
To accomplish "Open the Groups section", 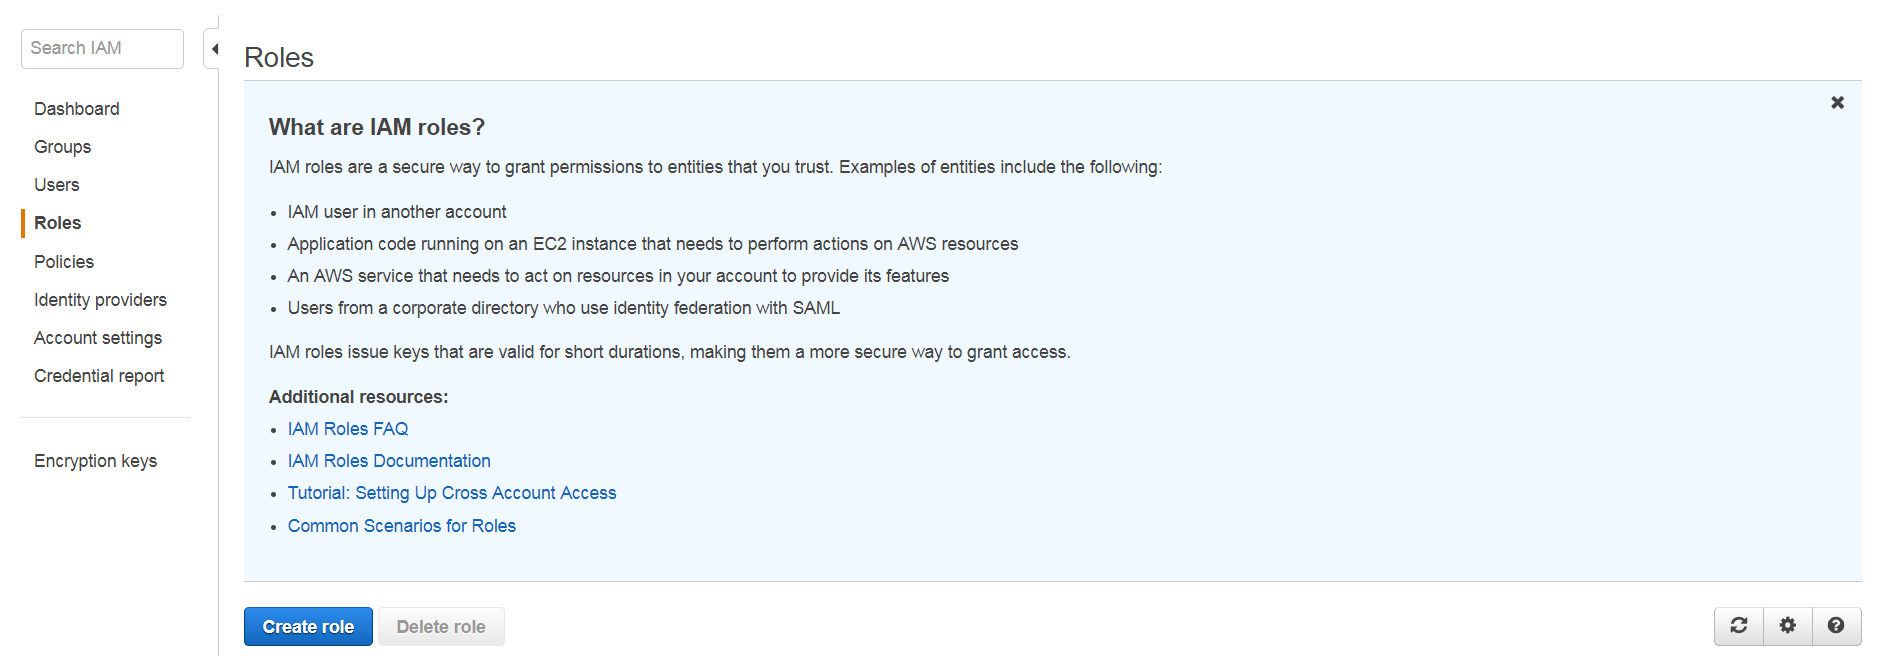I will coord(62,146).
